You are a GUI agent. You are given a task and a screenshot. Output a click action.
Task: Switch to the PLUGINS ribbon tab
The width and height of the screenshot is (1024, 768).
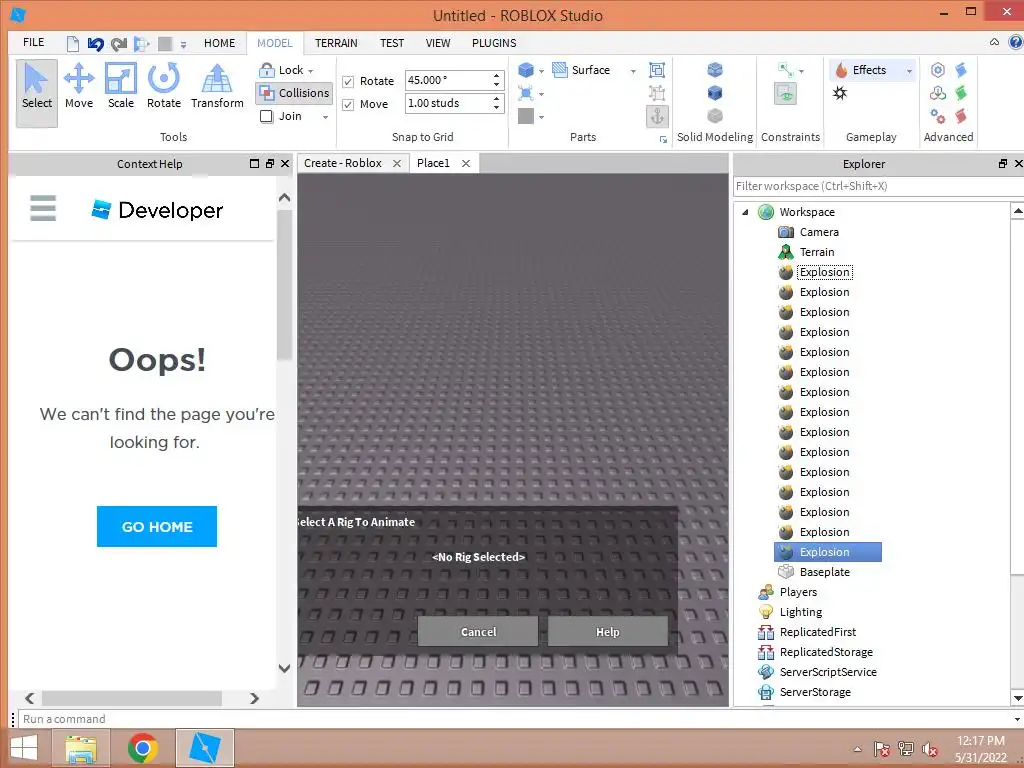pyautogui.click(x=494, y=43)
